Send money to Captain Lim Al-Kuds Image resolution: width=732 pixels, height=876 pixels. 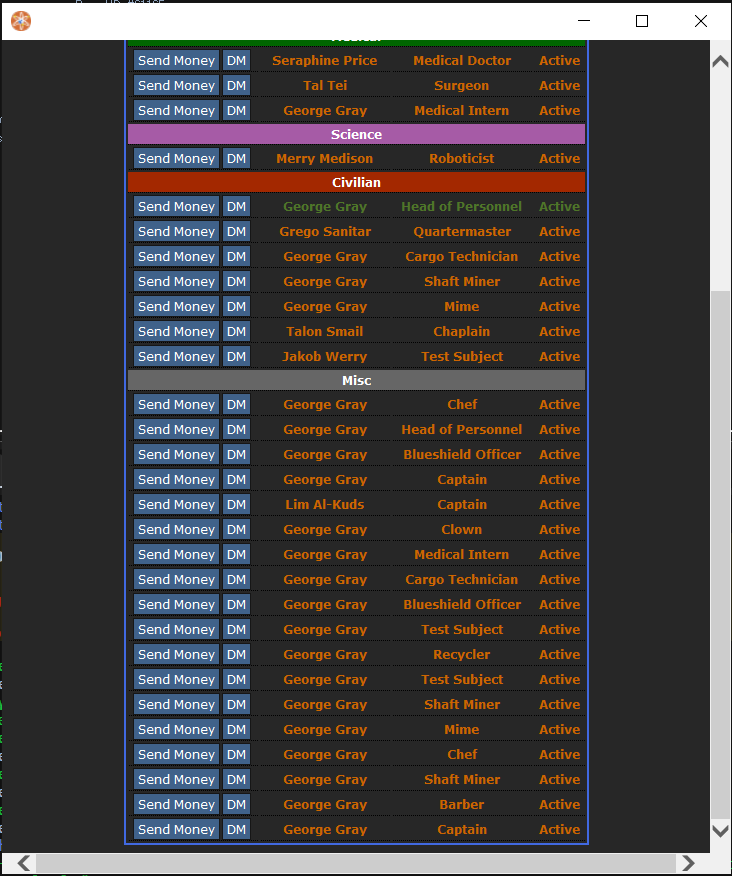coord(176,505)
